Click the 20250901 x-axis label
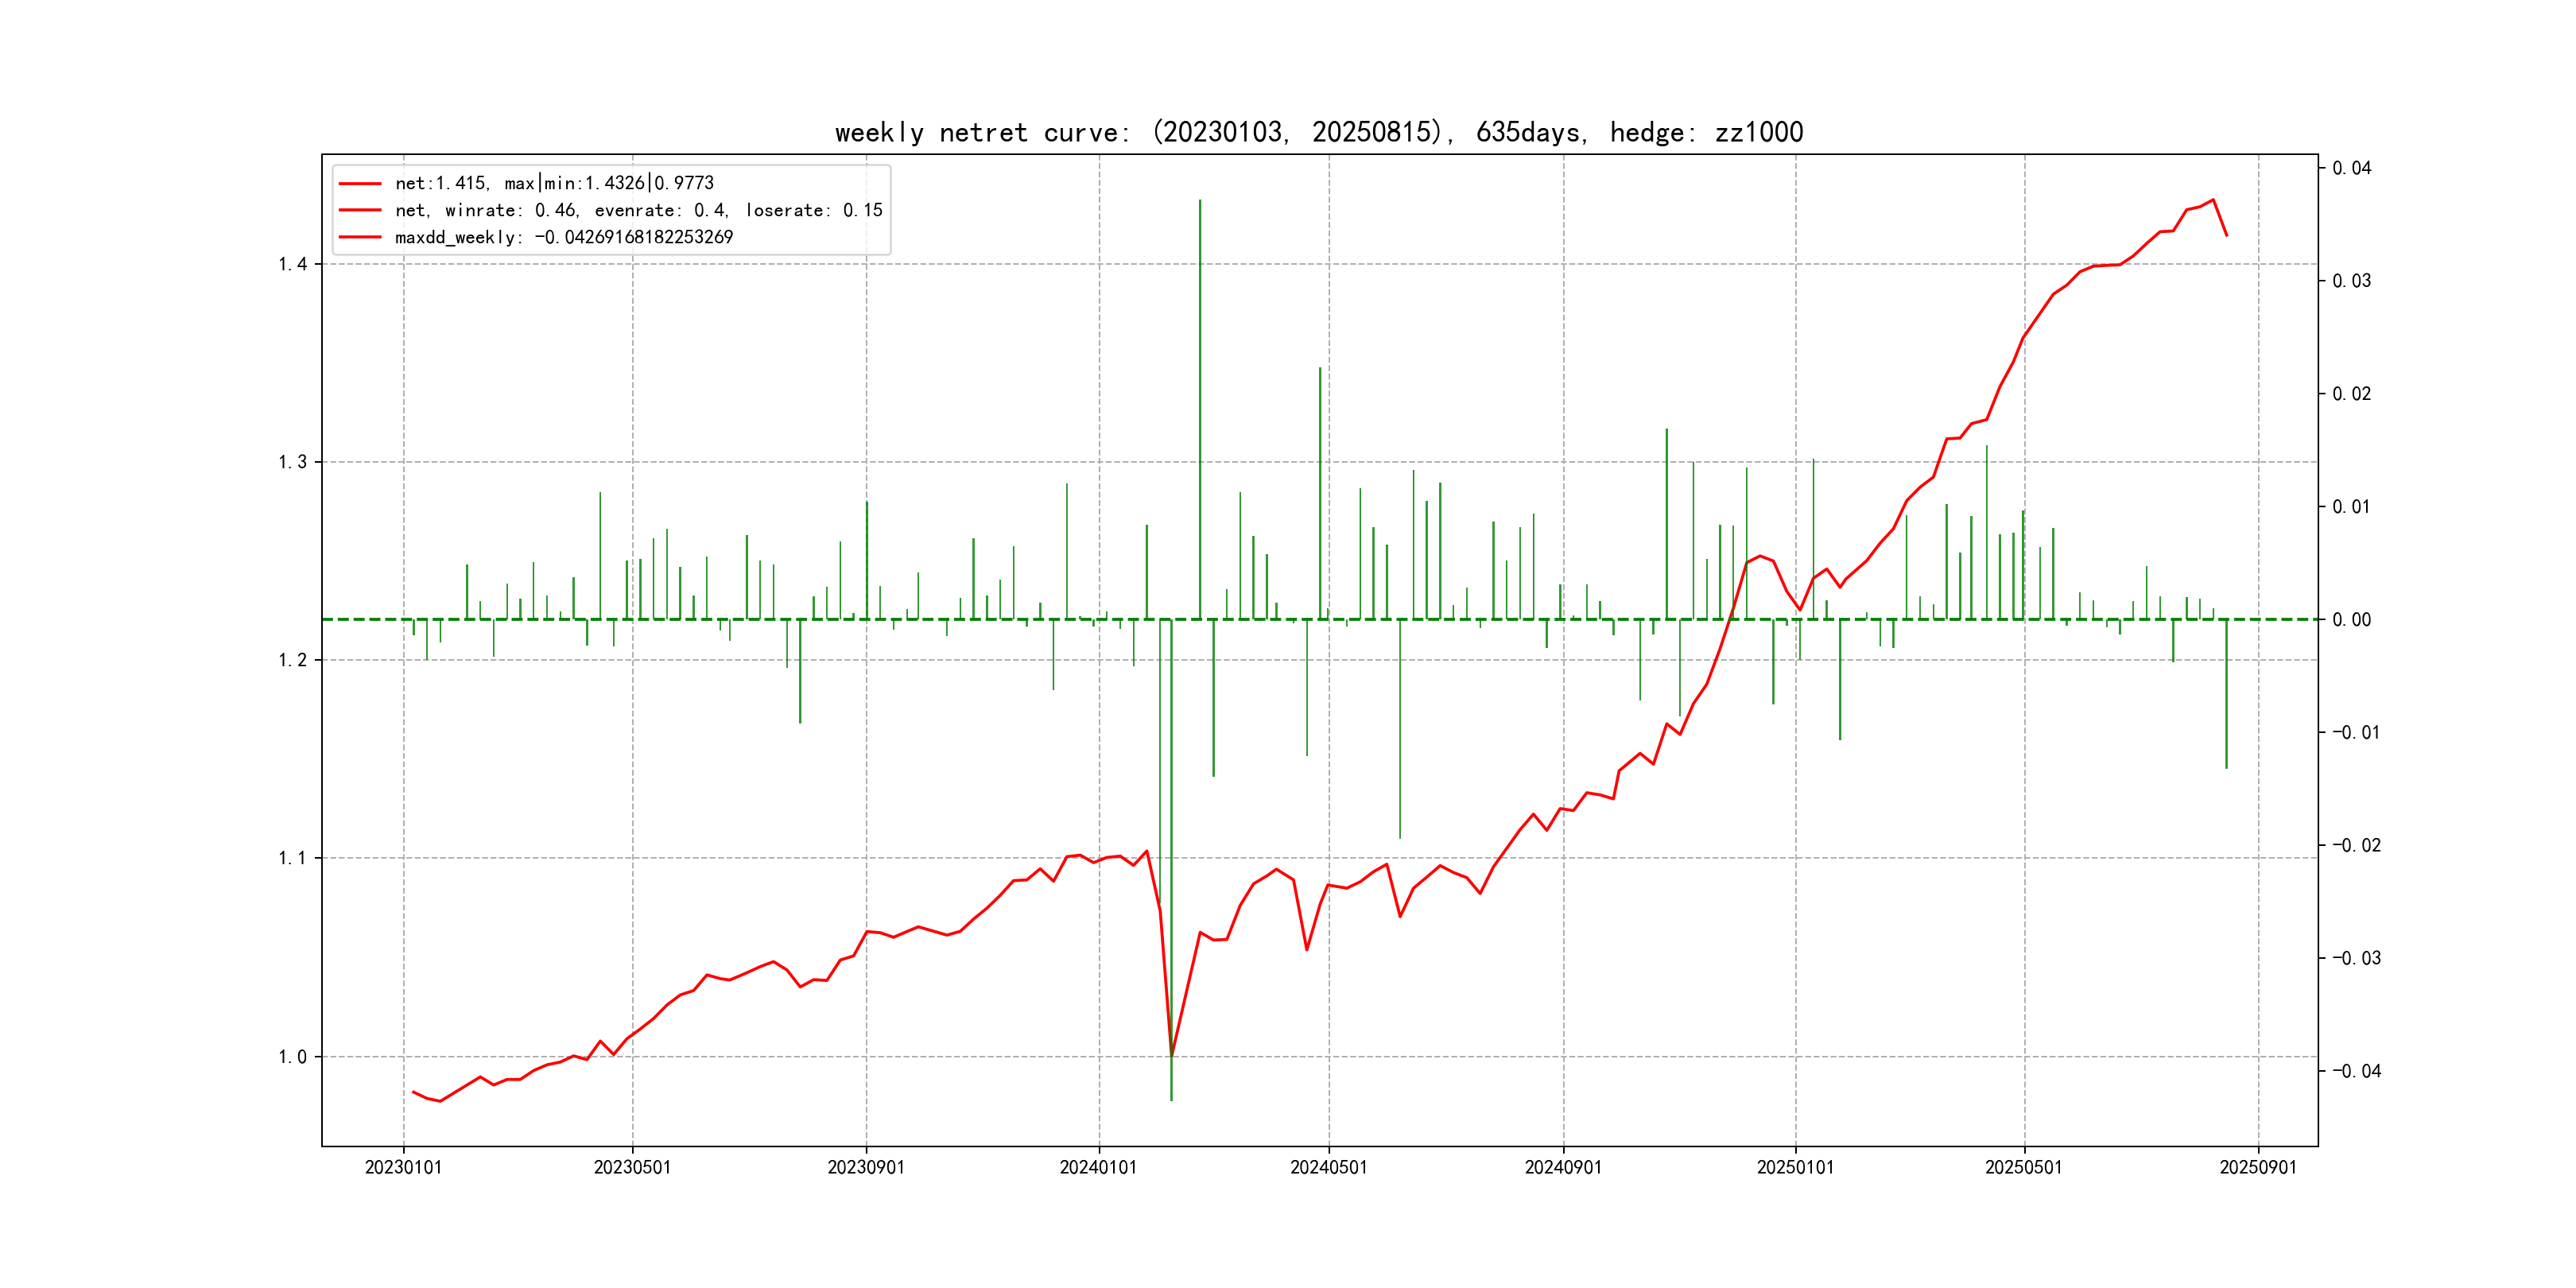The height and width of the screenshot is (1288, 2576). [x=2258, y=1167]
